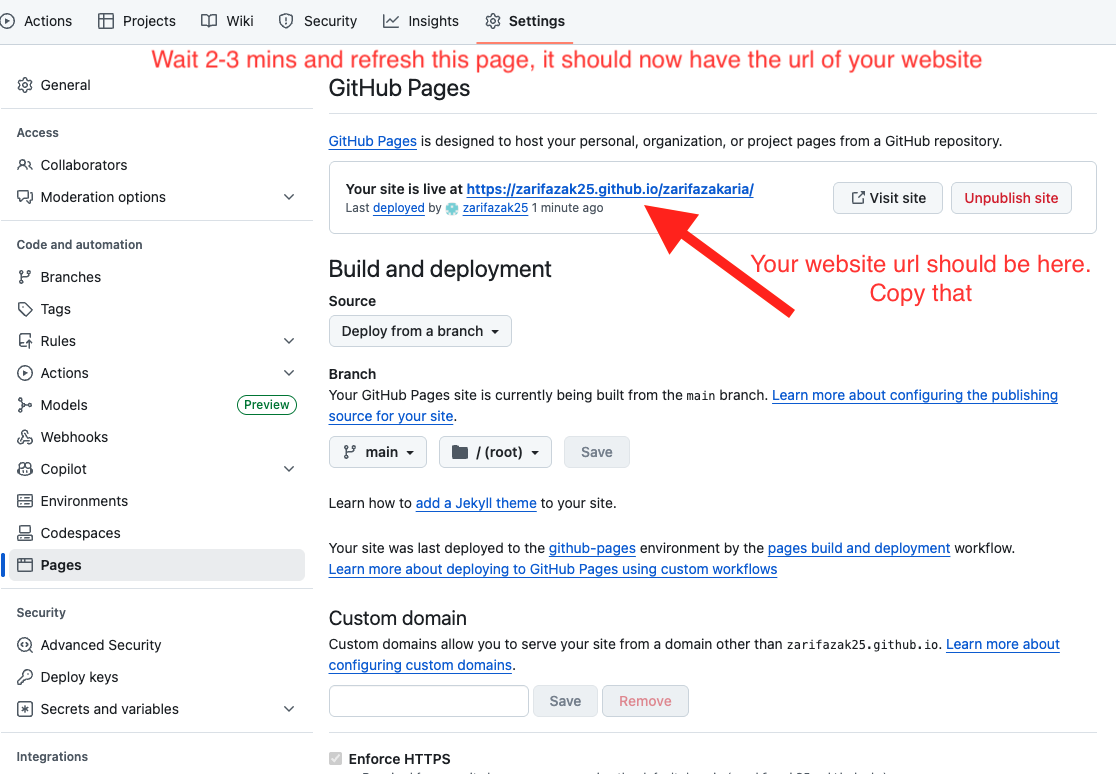Open the Environments icon
The image size is (1116, 774).
coord(24,501)
